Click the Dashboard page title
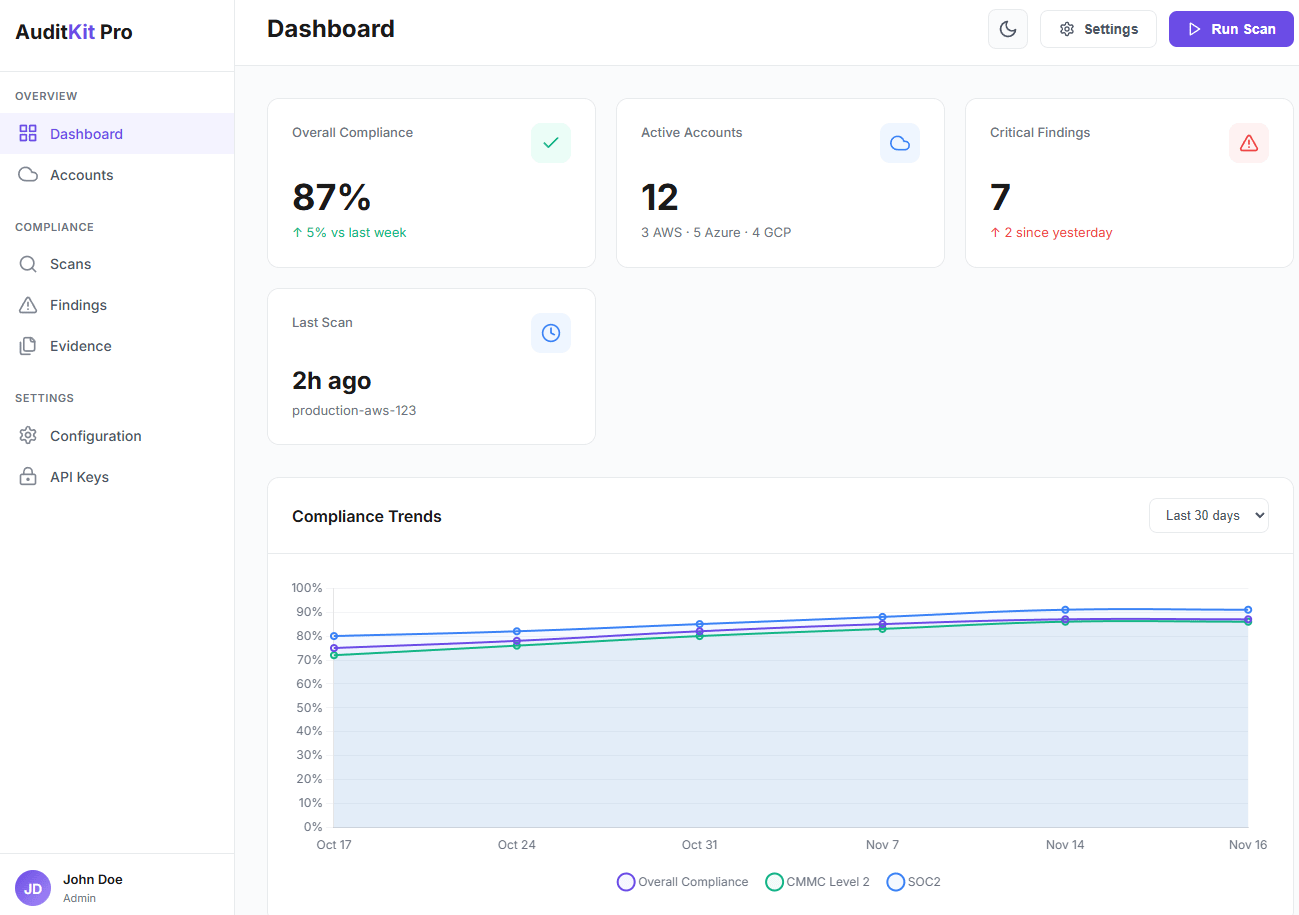This screenshot has width=1299, height=915. [331, 29]
